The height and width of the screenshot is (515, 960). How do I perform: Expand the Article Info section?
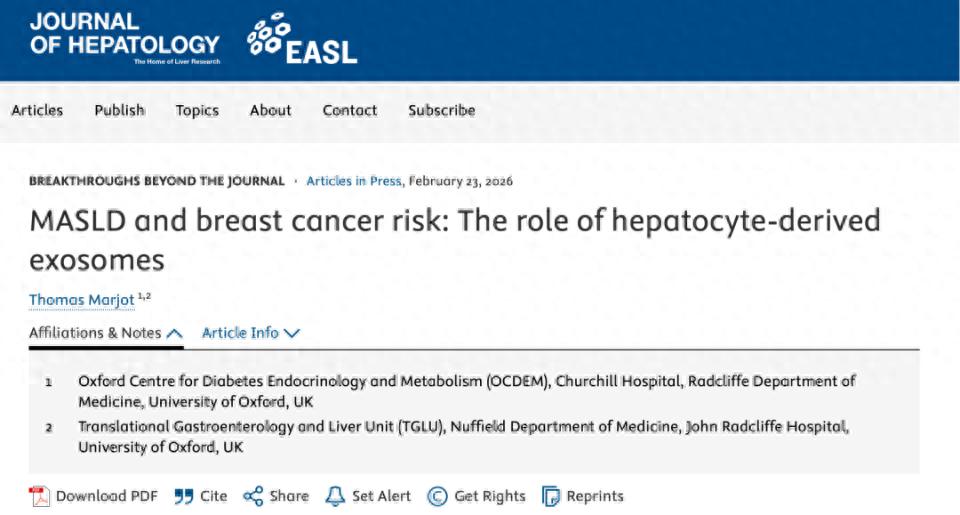[x=250, y=333]
